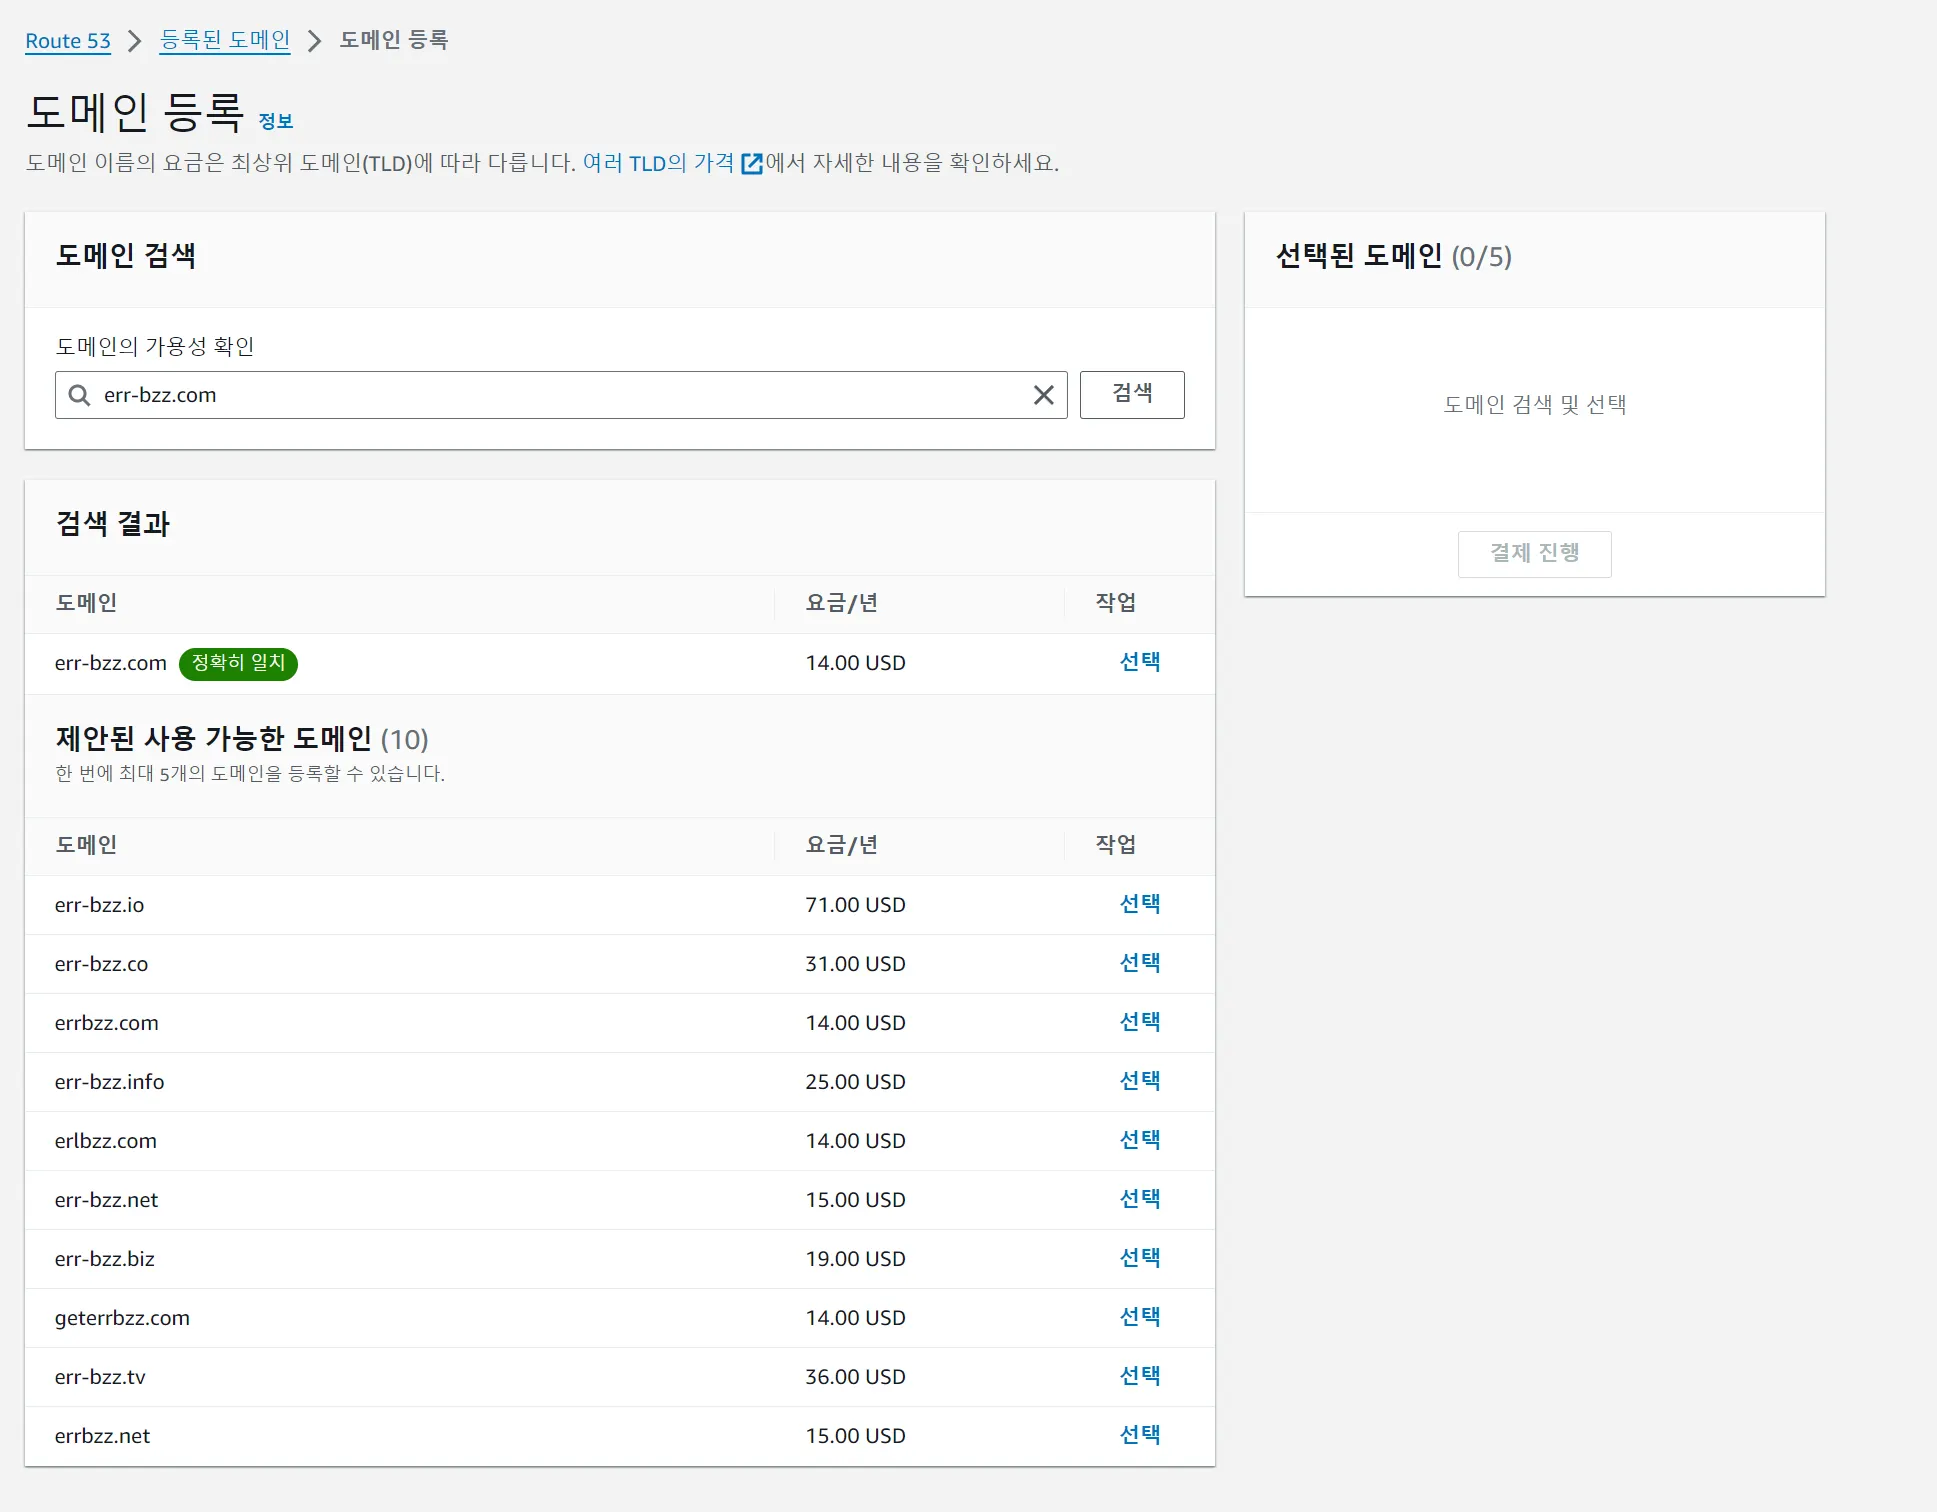Clear the domain search field with X icon
This screenshot has width=1937, height=1512.
(1043, 395)
